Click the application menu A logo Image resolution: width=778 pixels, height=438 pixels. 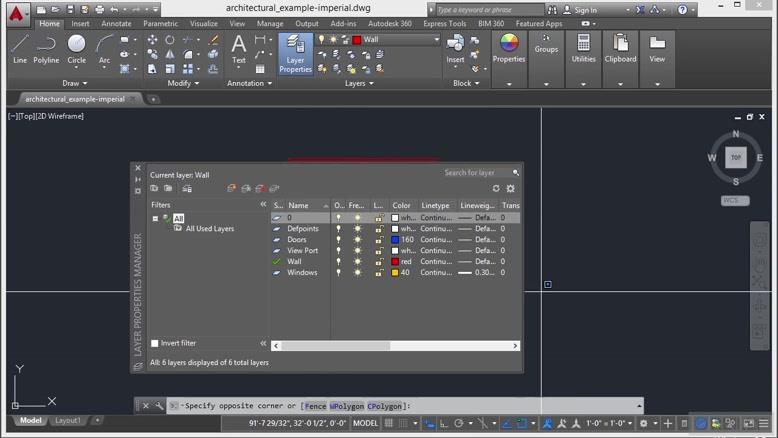pos(16,13)
